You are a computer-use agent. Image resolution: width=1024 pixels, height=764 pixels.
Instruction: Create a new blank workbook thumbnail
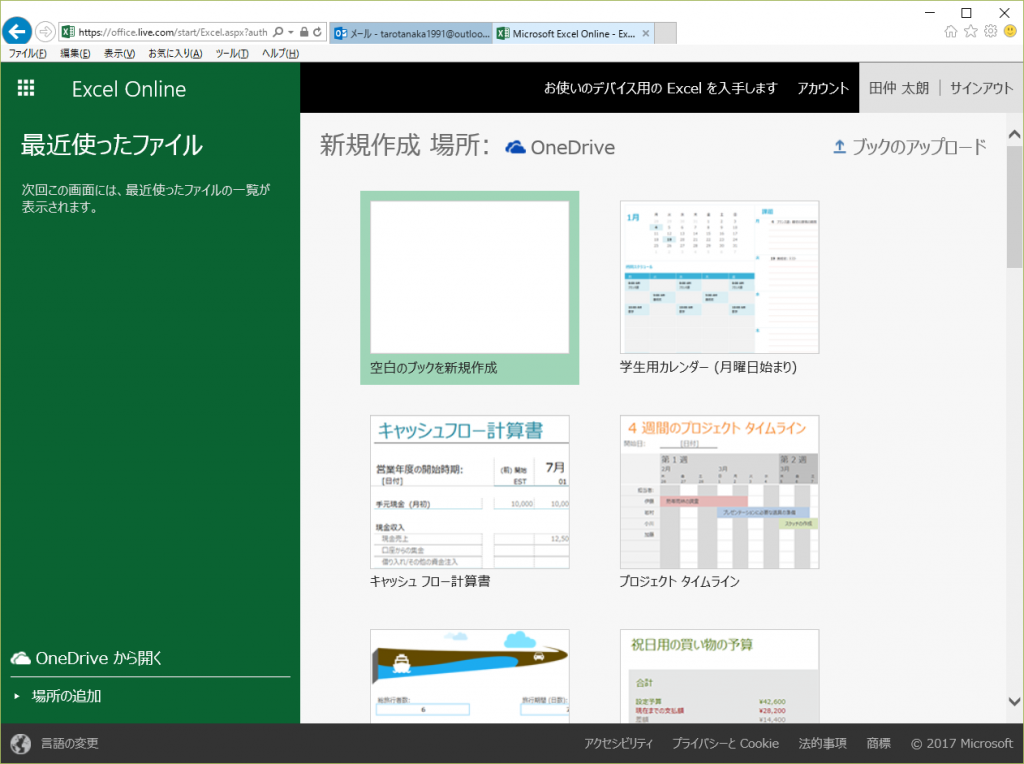click(x=470, y=278)
